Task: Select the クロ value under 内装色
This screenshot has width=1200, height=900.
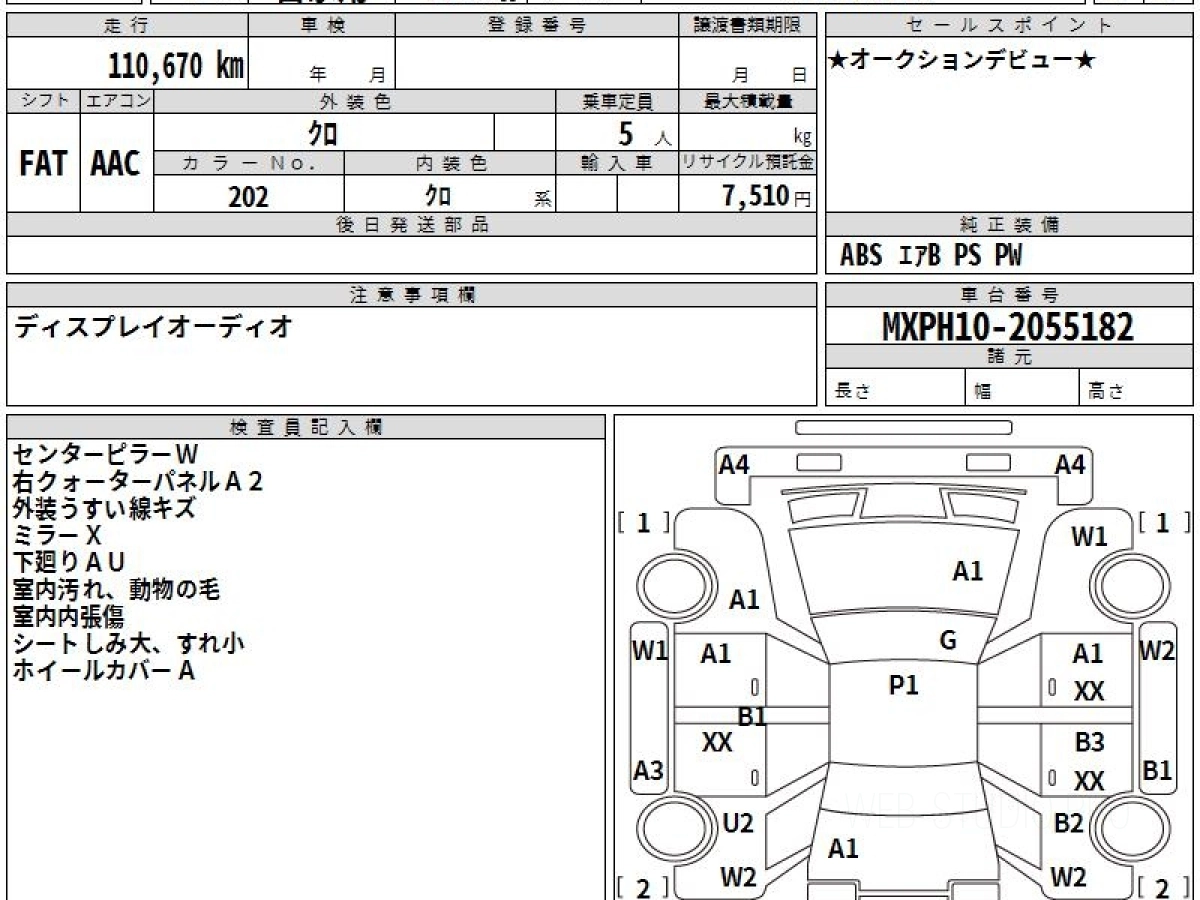Action: (438, 195)
